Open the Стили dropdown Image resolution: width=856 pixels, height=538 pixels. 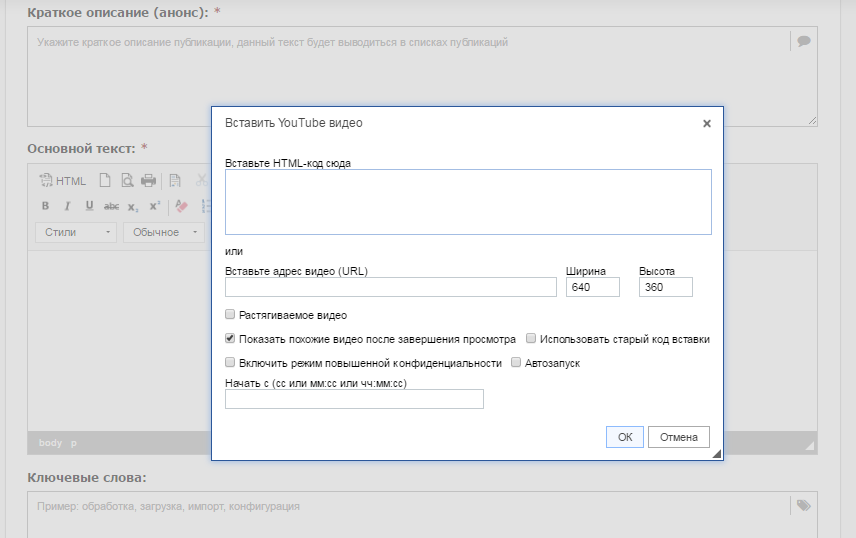(76, 232)
